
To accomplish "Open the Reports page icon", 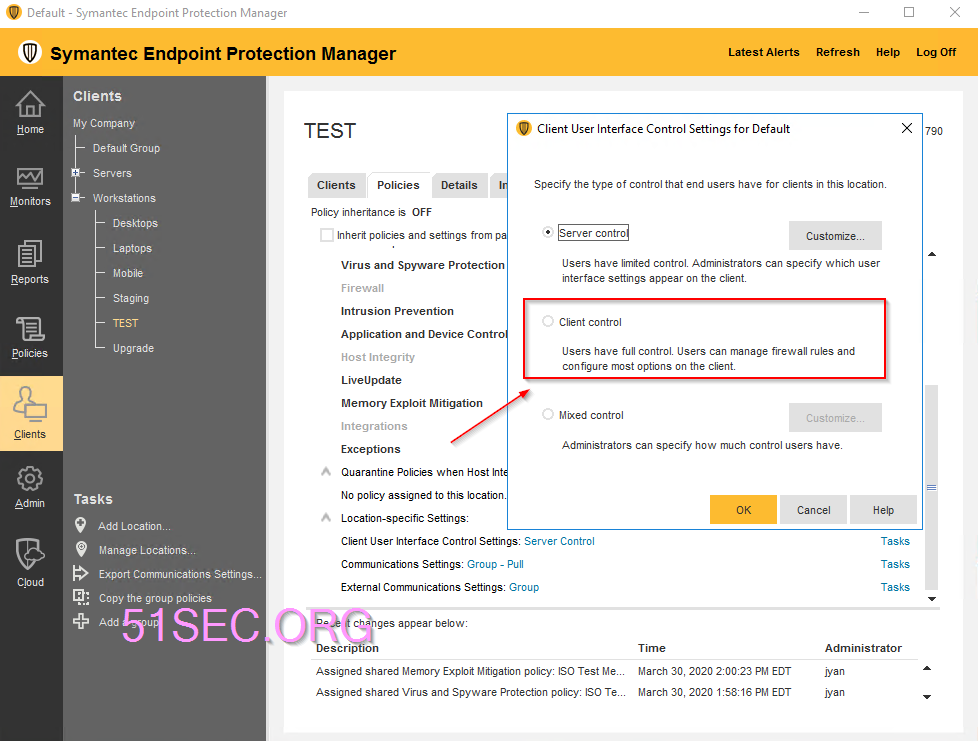I will (x=30, y=254).
